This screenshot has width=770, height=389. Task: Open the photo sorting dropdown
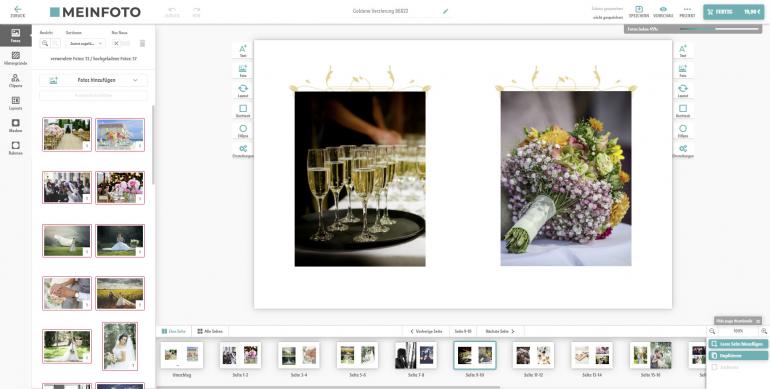point(85,44)
